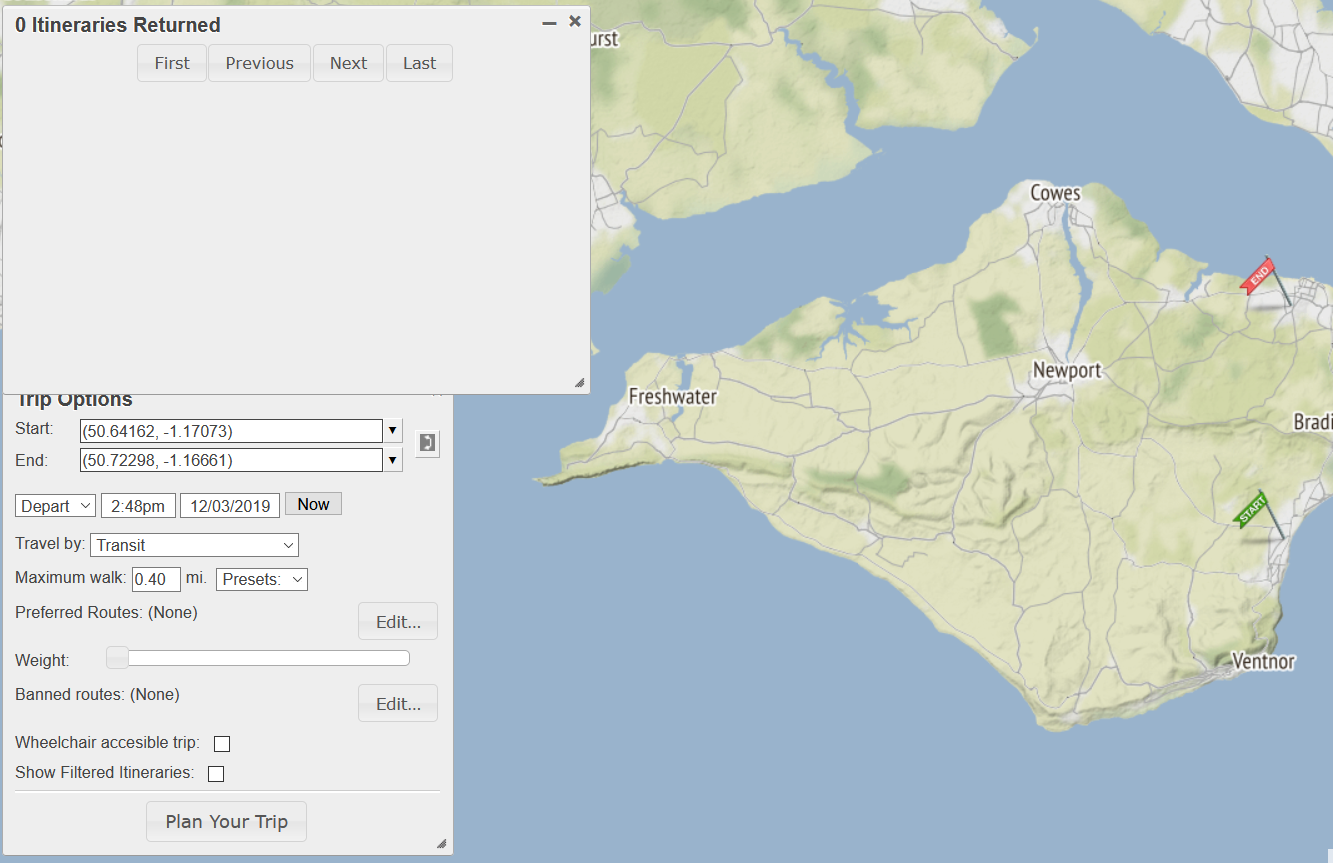Click Plan Your Trip button

click(x=227, y=822)
